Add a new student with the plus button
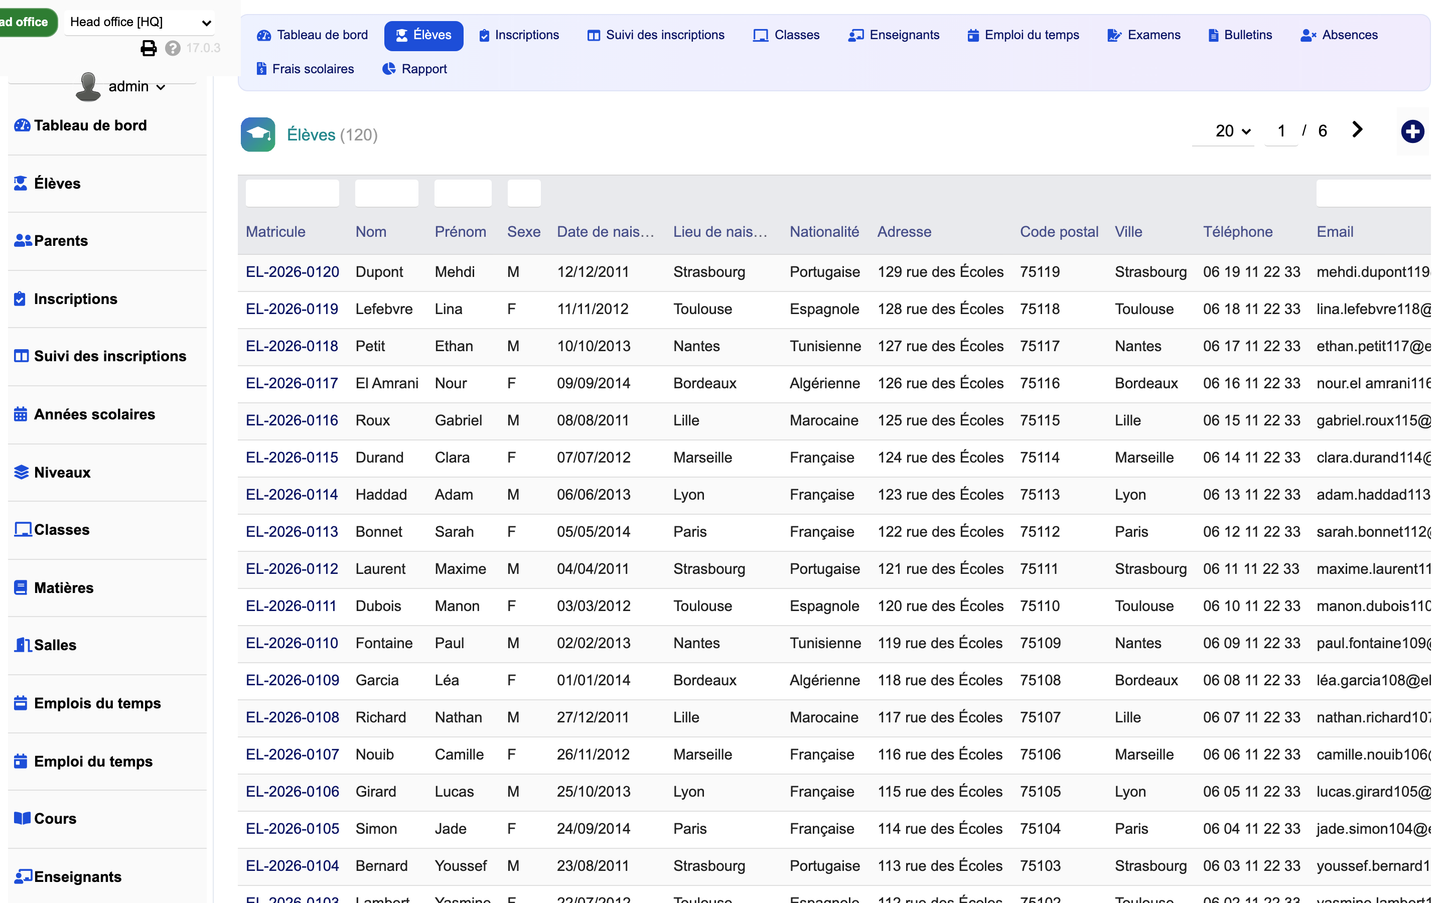1445x903 pixels. coord(1412,131)
